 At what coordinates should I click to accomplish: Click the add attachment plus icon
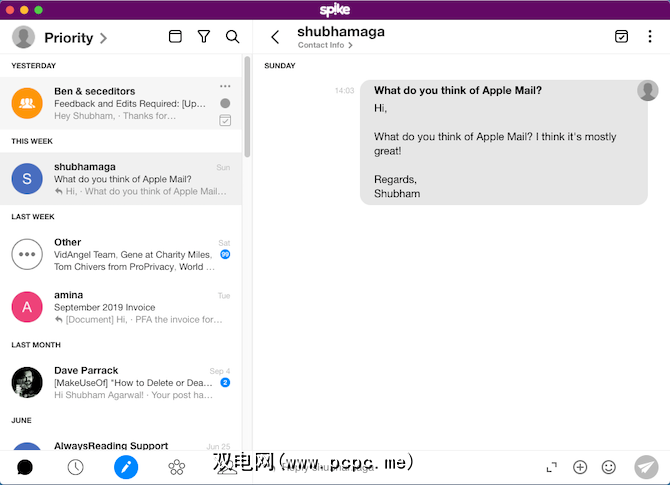tap(580, 467)
